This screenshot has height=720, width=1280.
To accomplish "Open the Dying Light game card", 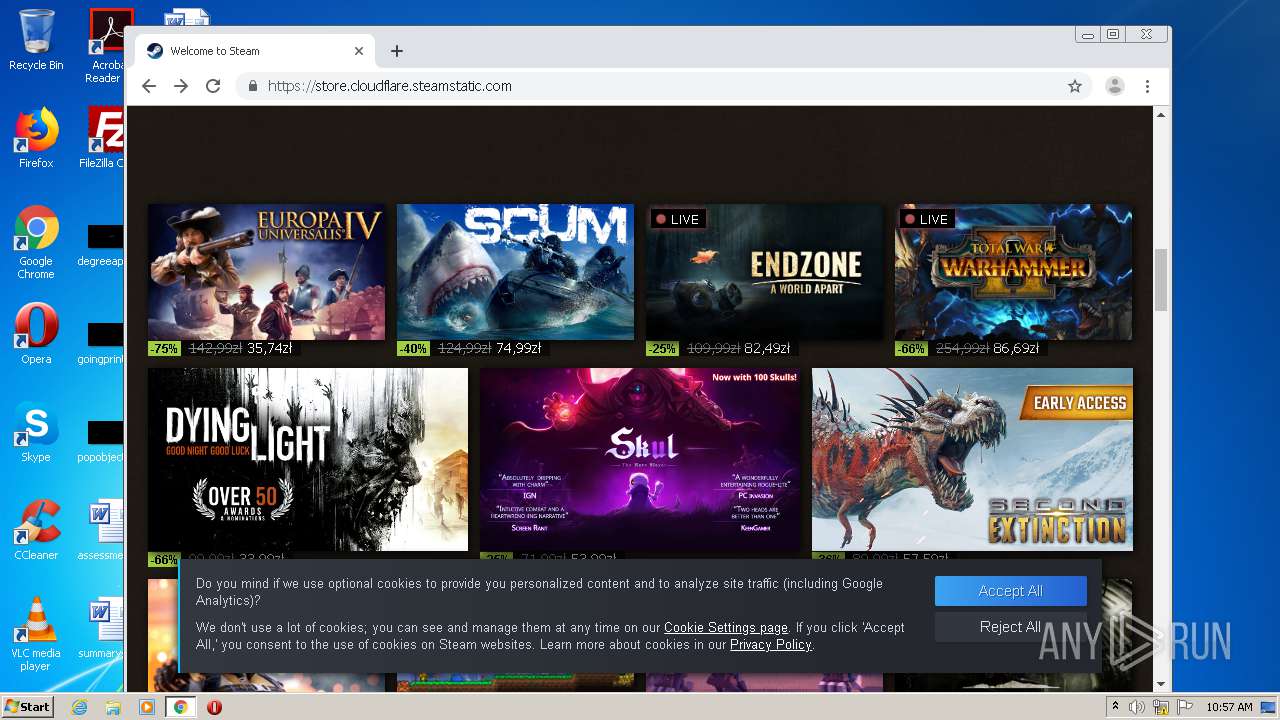I will click(x=308, y=459).
